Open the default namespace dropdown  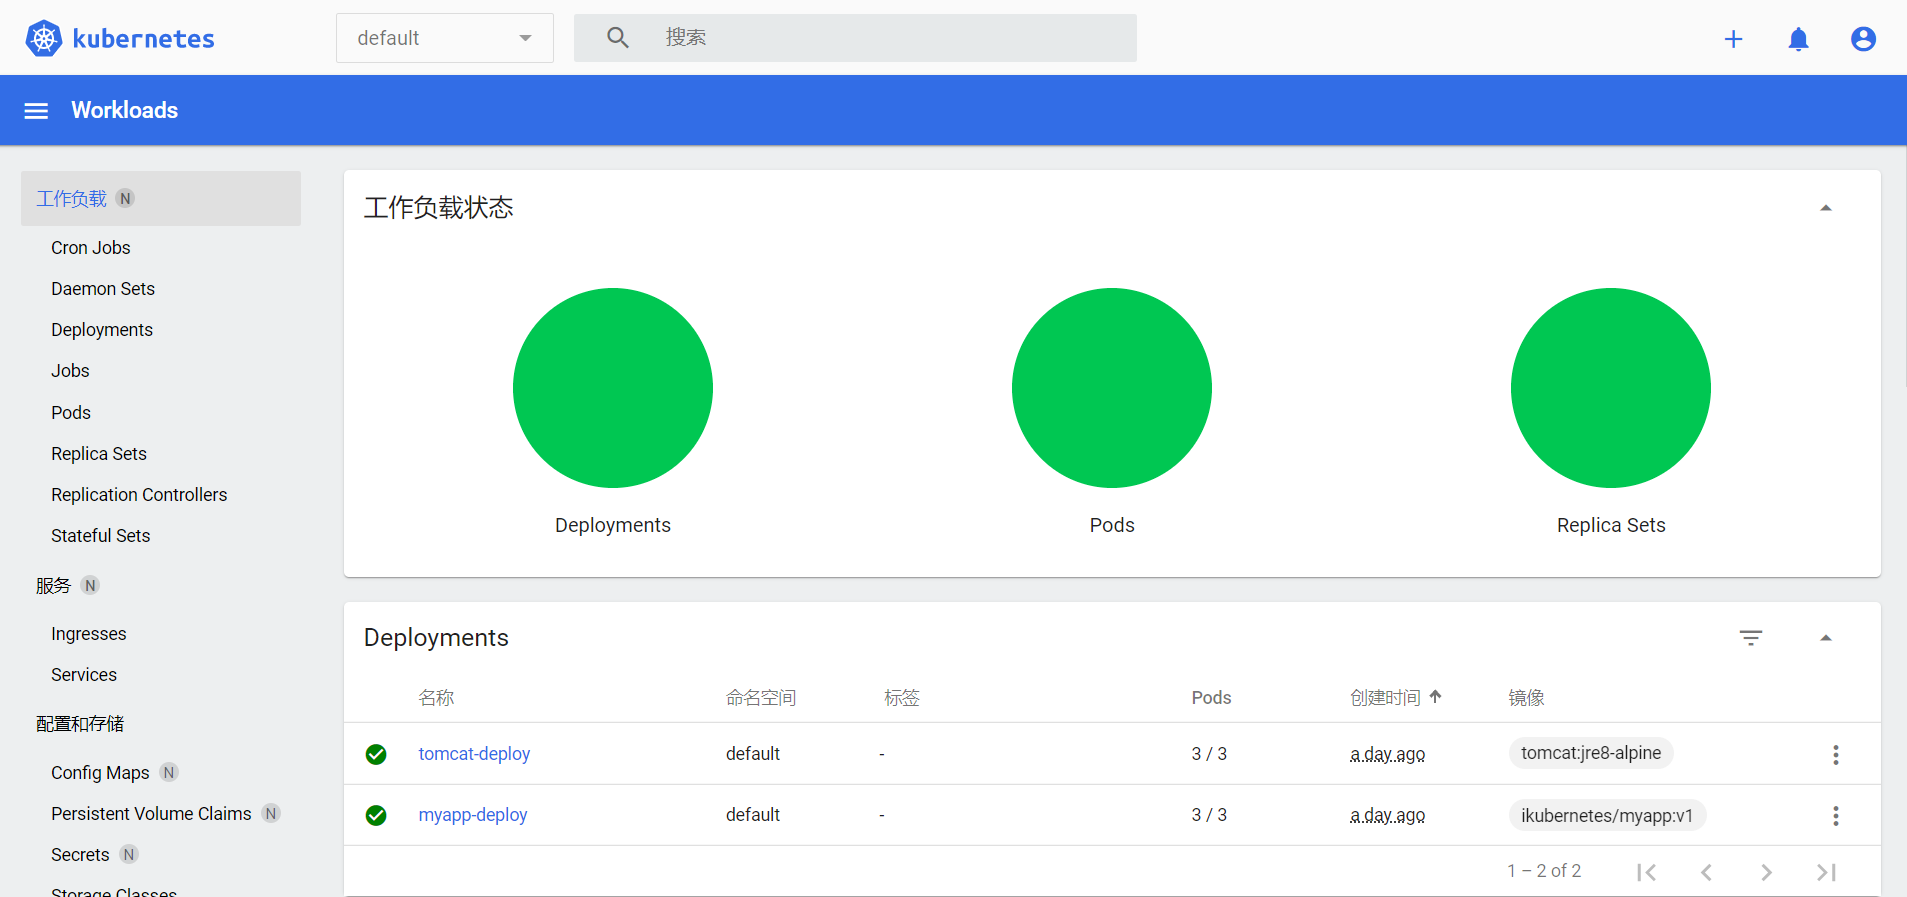445,38
